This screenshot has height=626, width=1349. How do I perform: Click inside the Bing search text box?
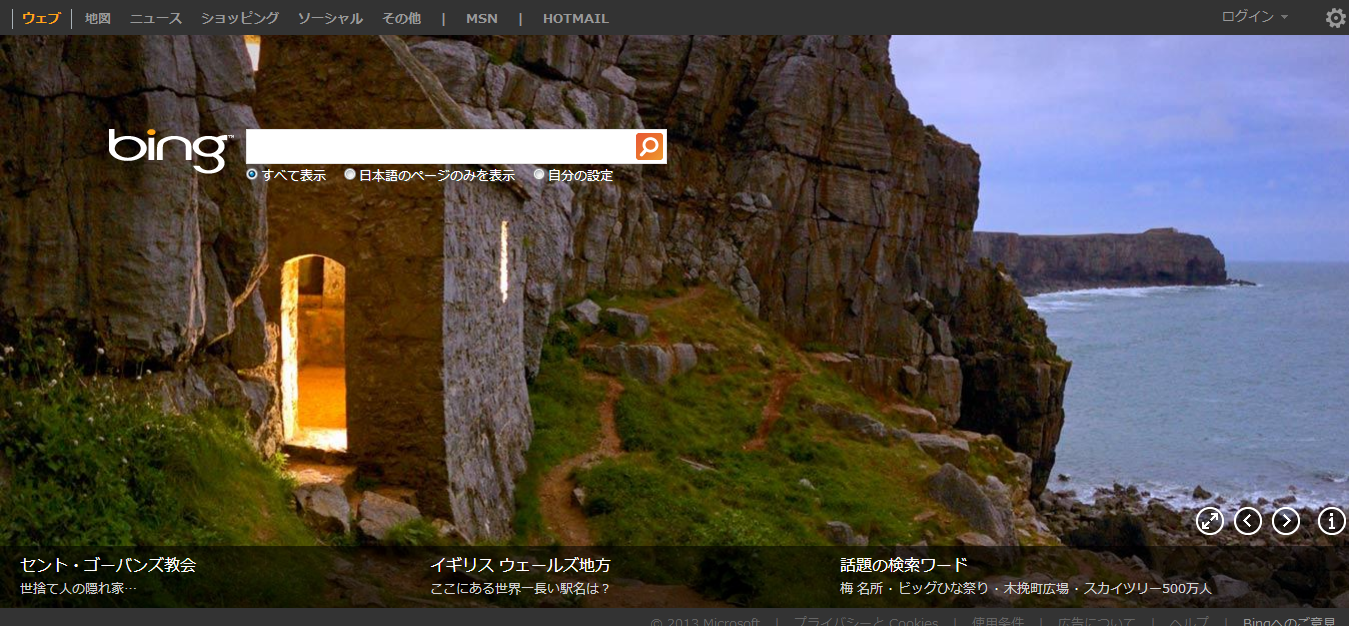pos(440,146)
